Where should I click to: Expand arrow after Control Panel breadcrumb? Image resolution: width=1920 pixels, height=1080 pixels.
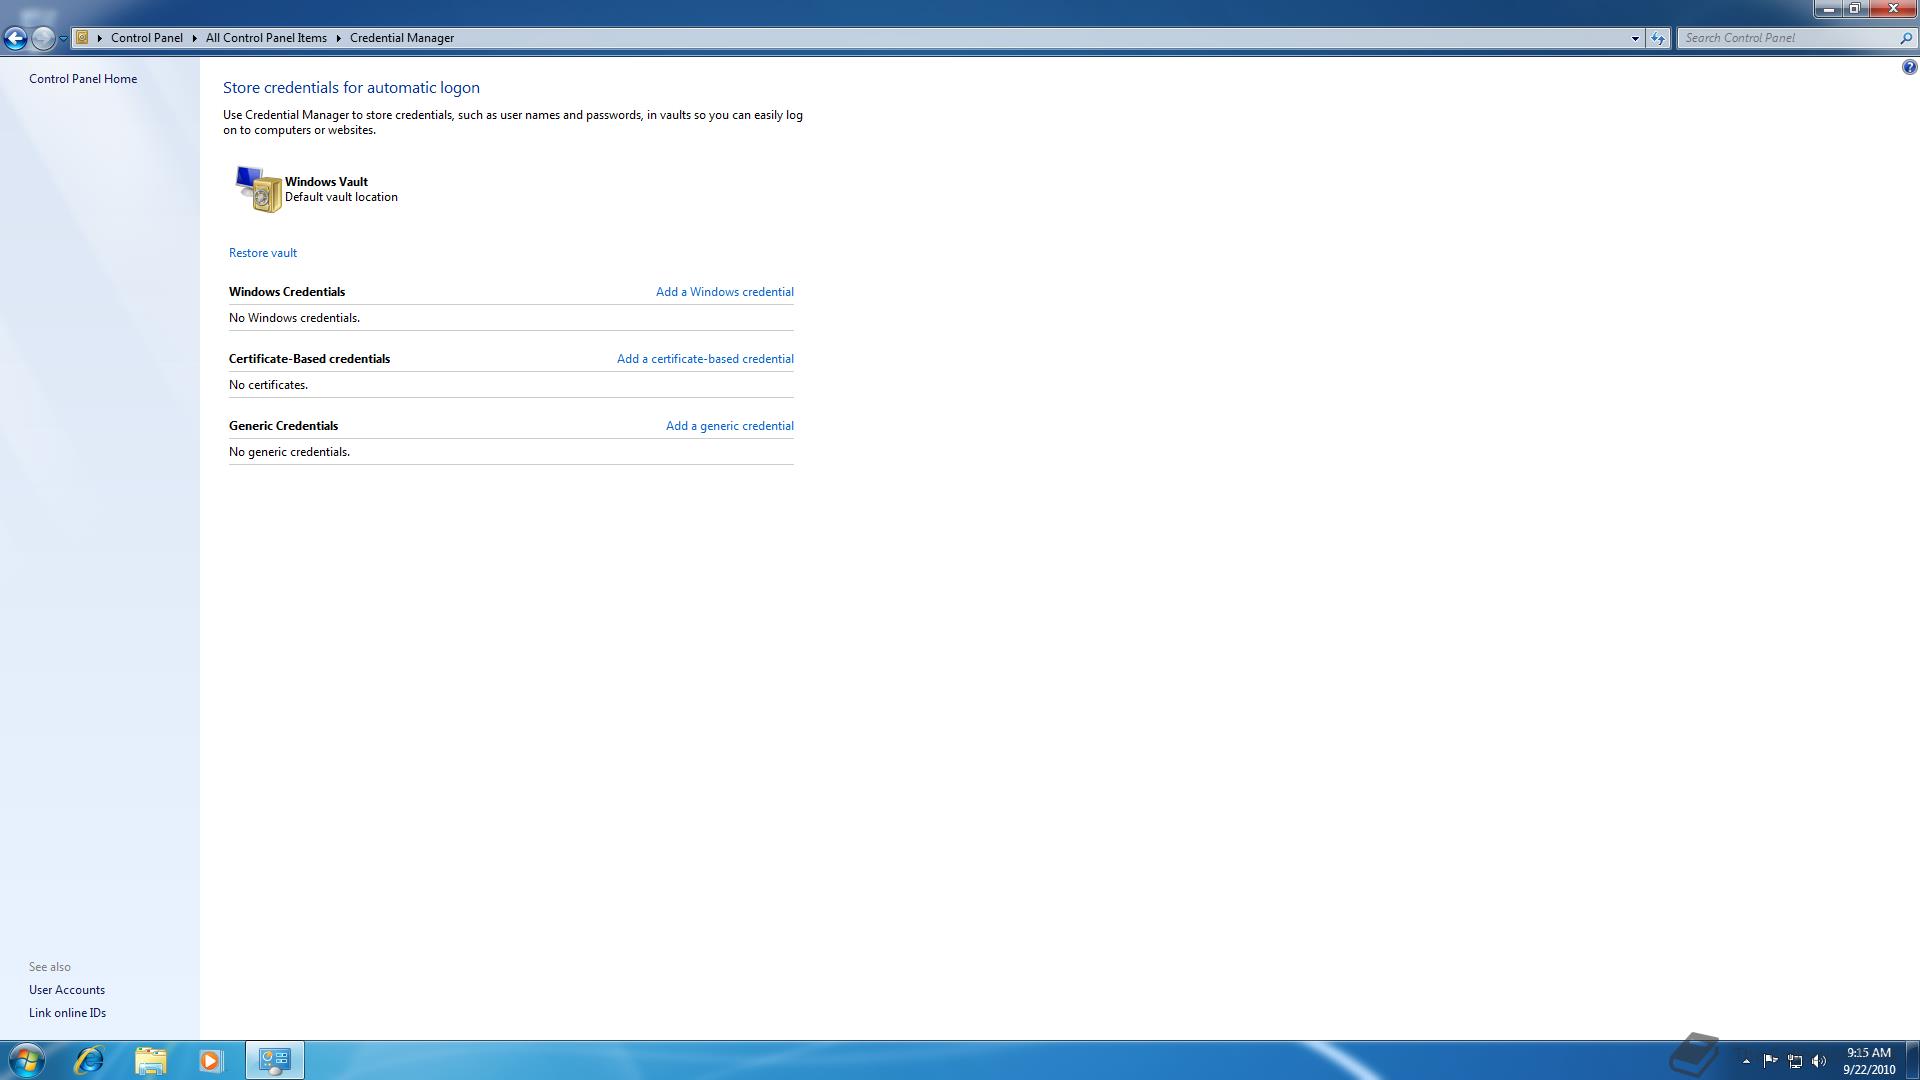(195, 38)
